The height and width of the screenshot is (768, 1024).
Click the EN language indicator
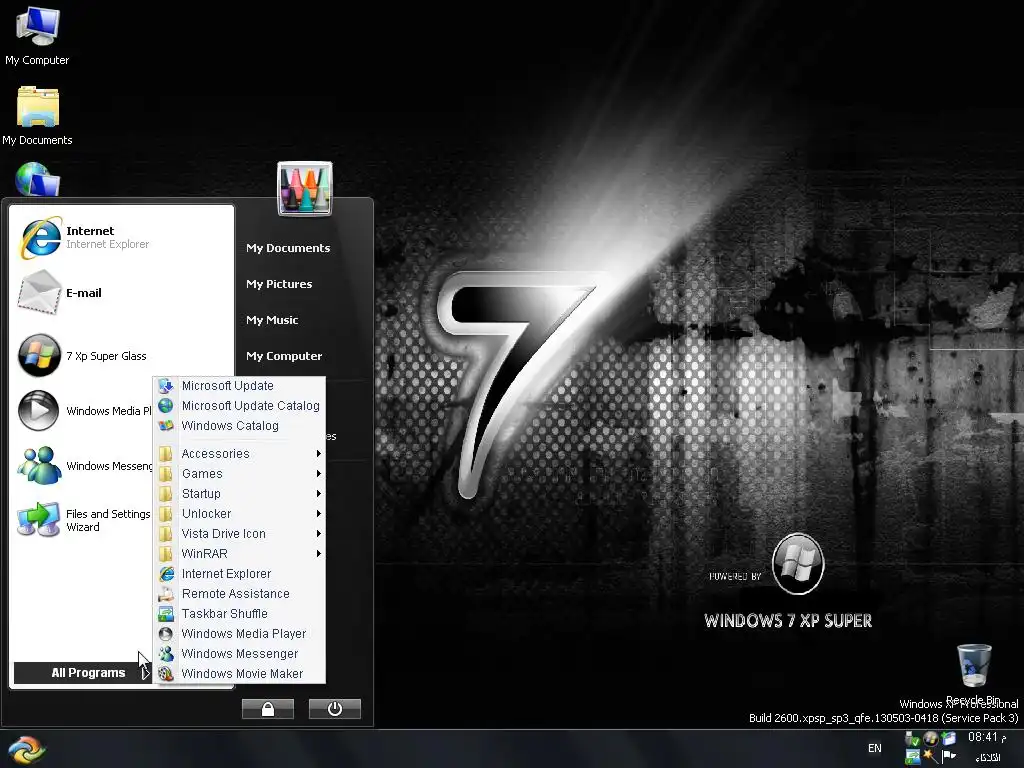874,748
